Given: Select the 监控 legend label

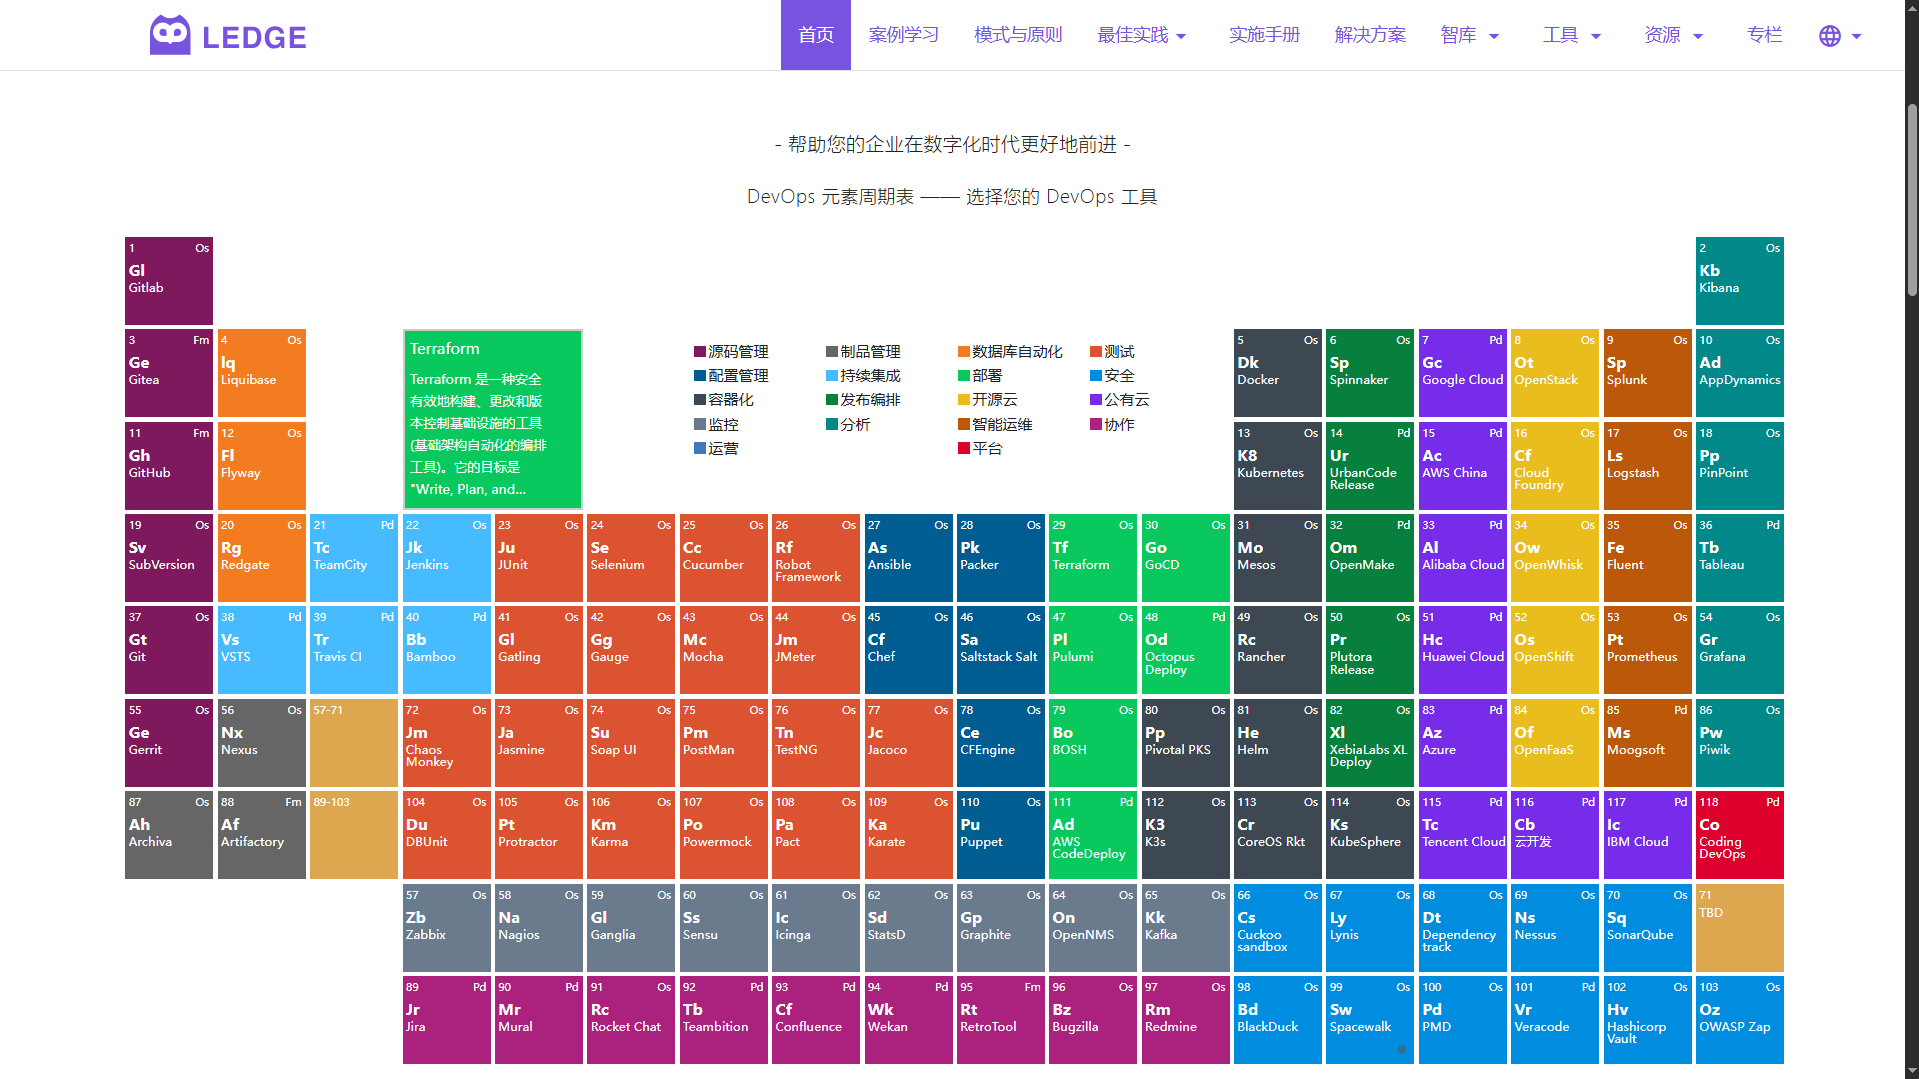Looking at the screenshot, I should click(x=723, y=425).
